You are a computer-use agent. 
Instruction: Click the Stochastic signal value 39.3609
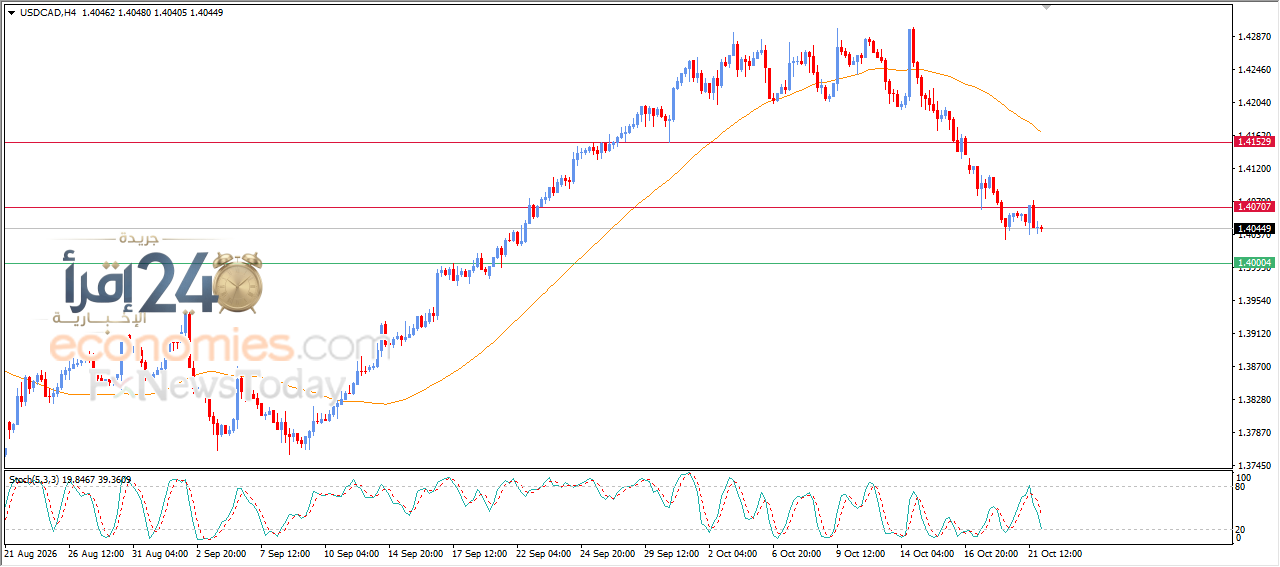(x=114, y=480)
